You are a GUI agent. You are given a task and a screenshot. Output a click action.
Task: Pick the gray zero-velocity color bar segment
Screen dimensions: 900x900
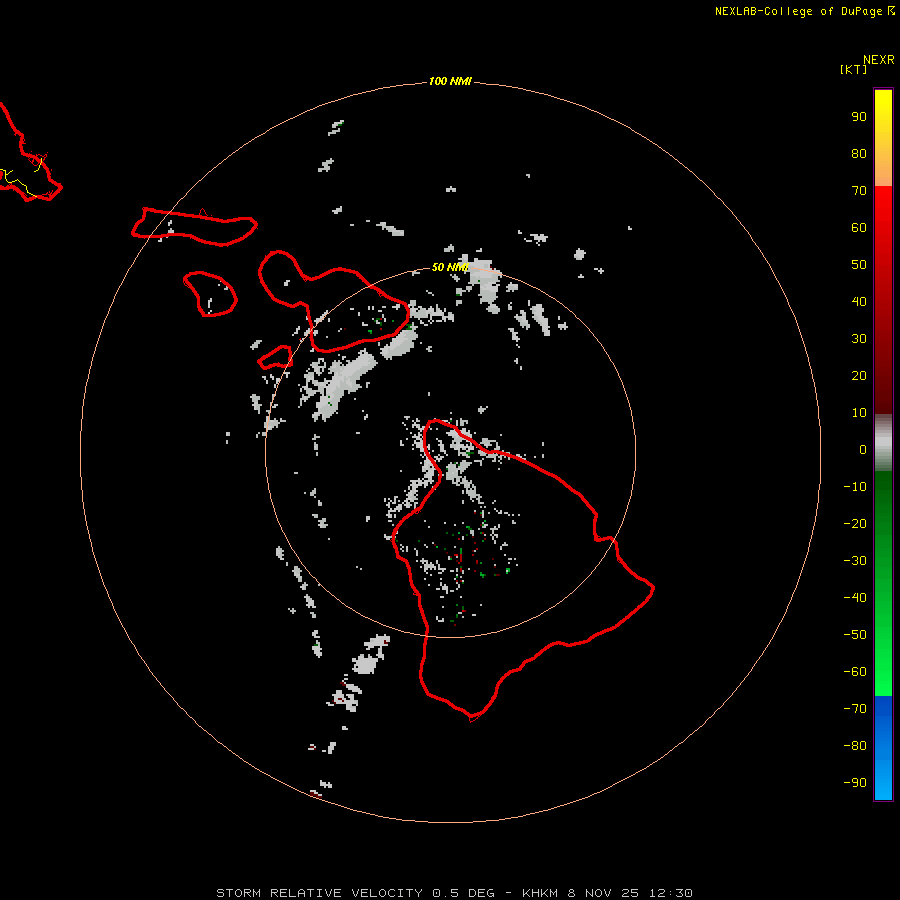coord(883,443)
